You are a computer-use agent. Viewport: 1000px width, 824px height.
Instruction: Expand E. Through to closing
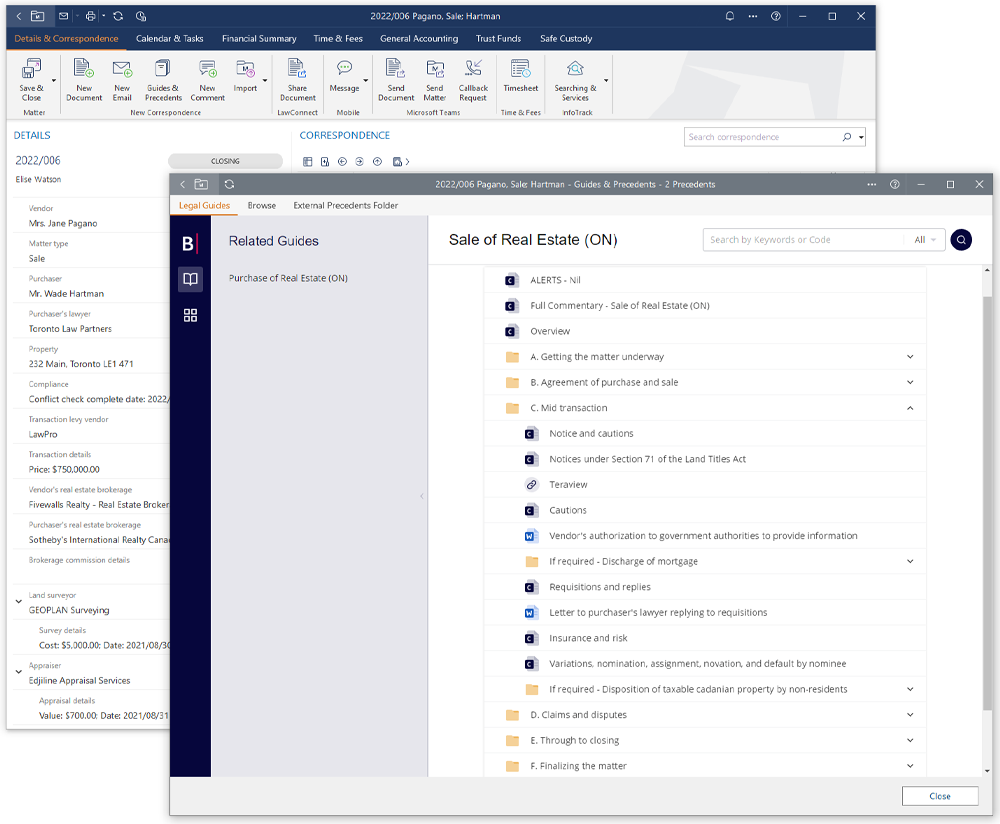point(910,740)
